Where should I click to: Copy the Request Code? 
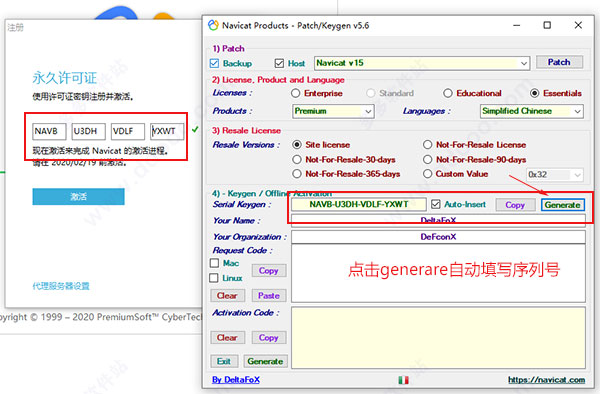pos(269,271)
